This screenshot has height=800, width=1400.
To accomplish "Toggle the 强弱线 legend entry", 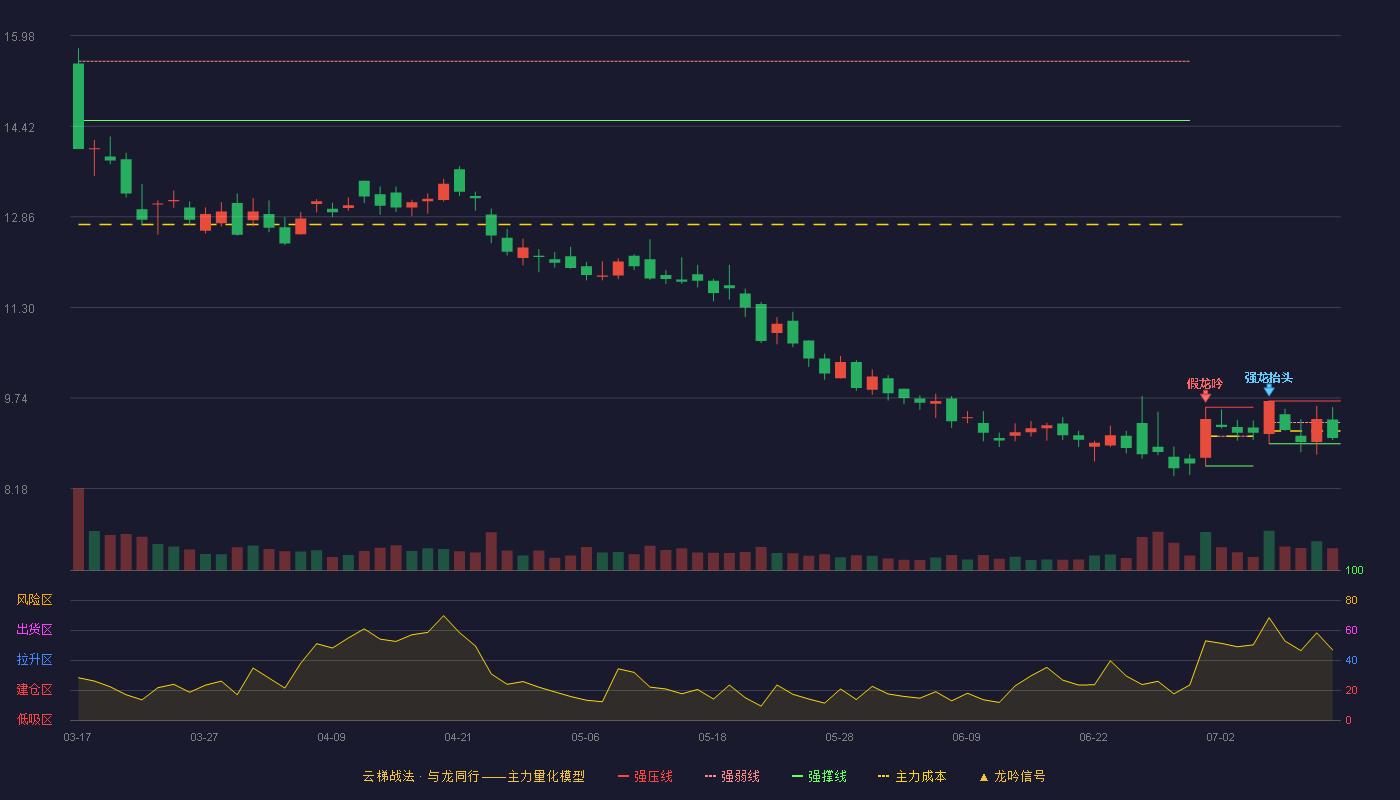I will coord(732,776).
